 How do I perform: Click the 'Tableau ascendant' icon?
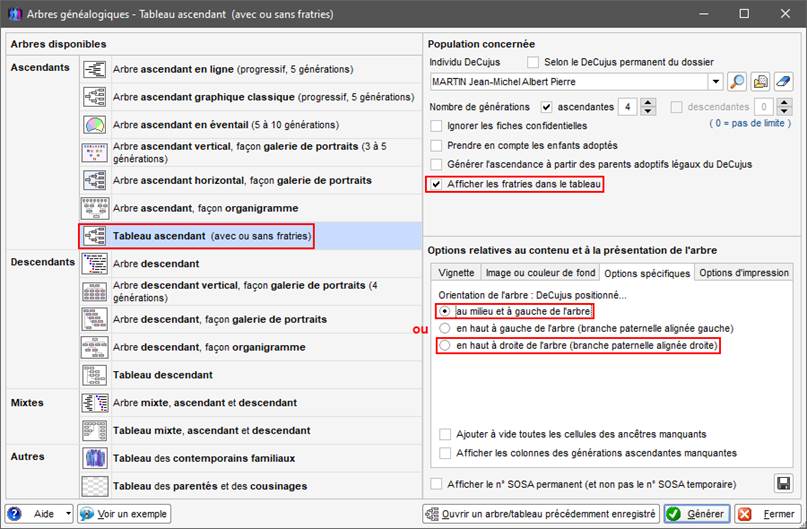(95, 236)
